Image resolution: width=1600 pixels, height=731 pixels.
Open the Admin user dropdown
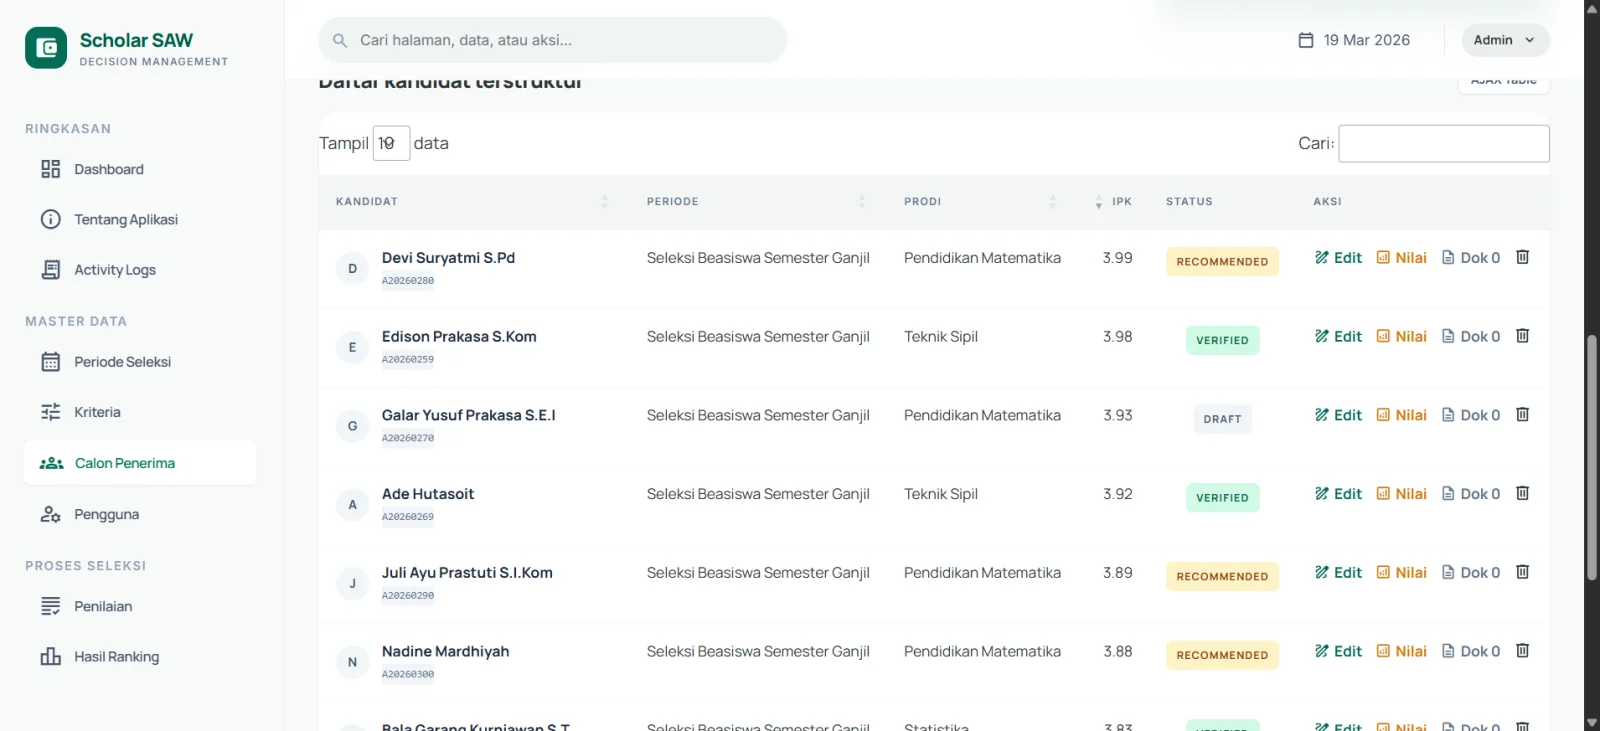click(1504, 40)
